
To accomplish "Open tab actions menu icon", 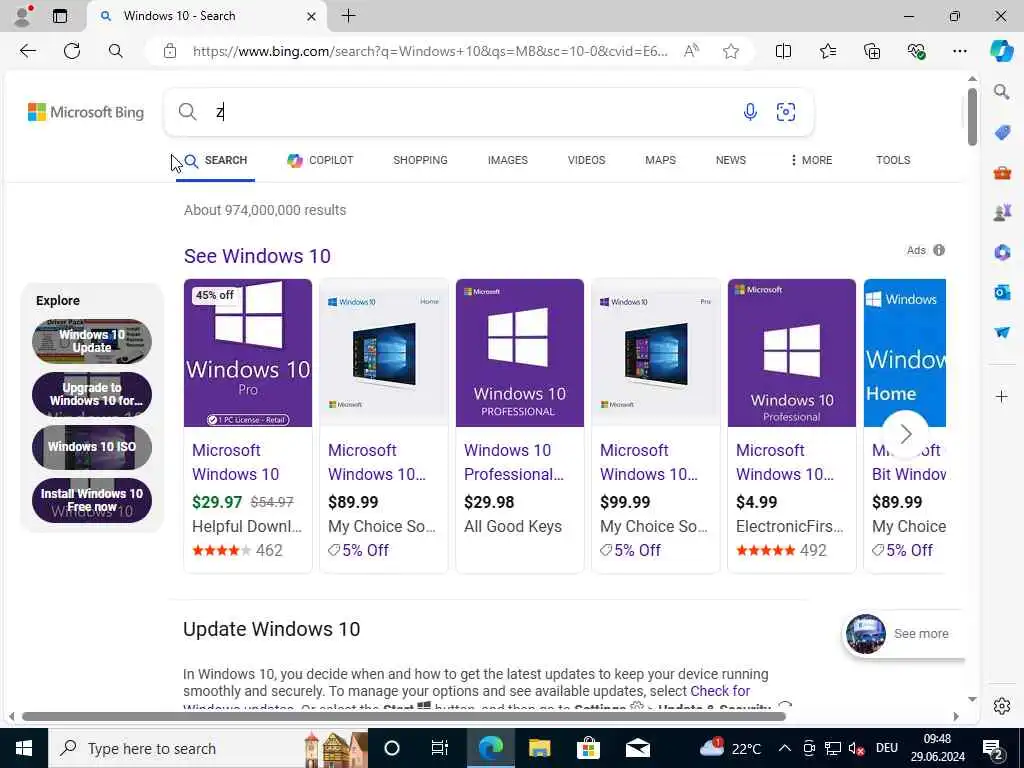I will (60, 16).
